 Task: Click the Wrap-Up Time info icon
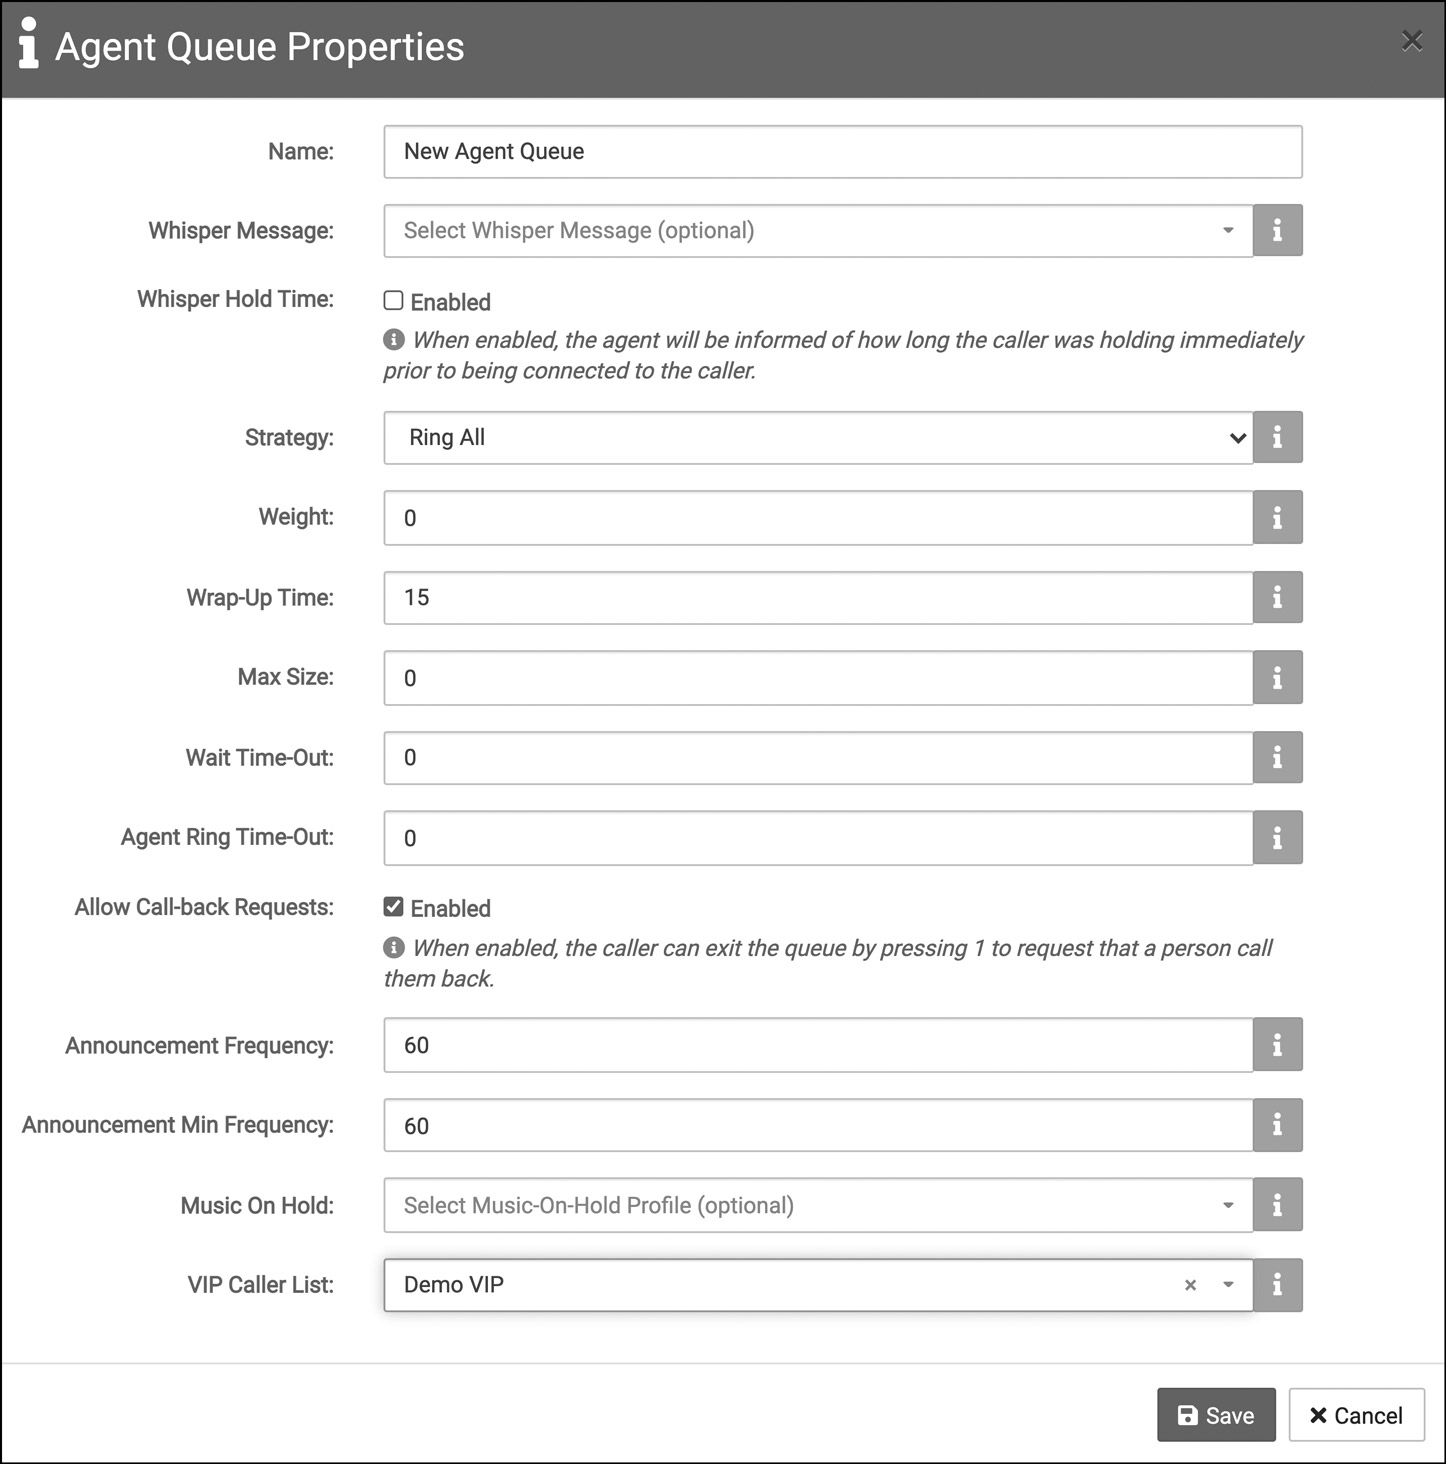click(1277, 597)
